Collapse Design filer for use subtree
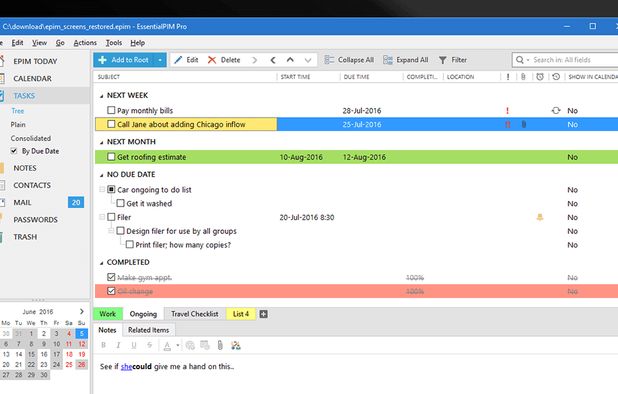Viewport: 618px width, 394px height. coord(111,231)
